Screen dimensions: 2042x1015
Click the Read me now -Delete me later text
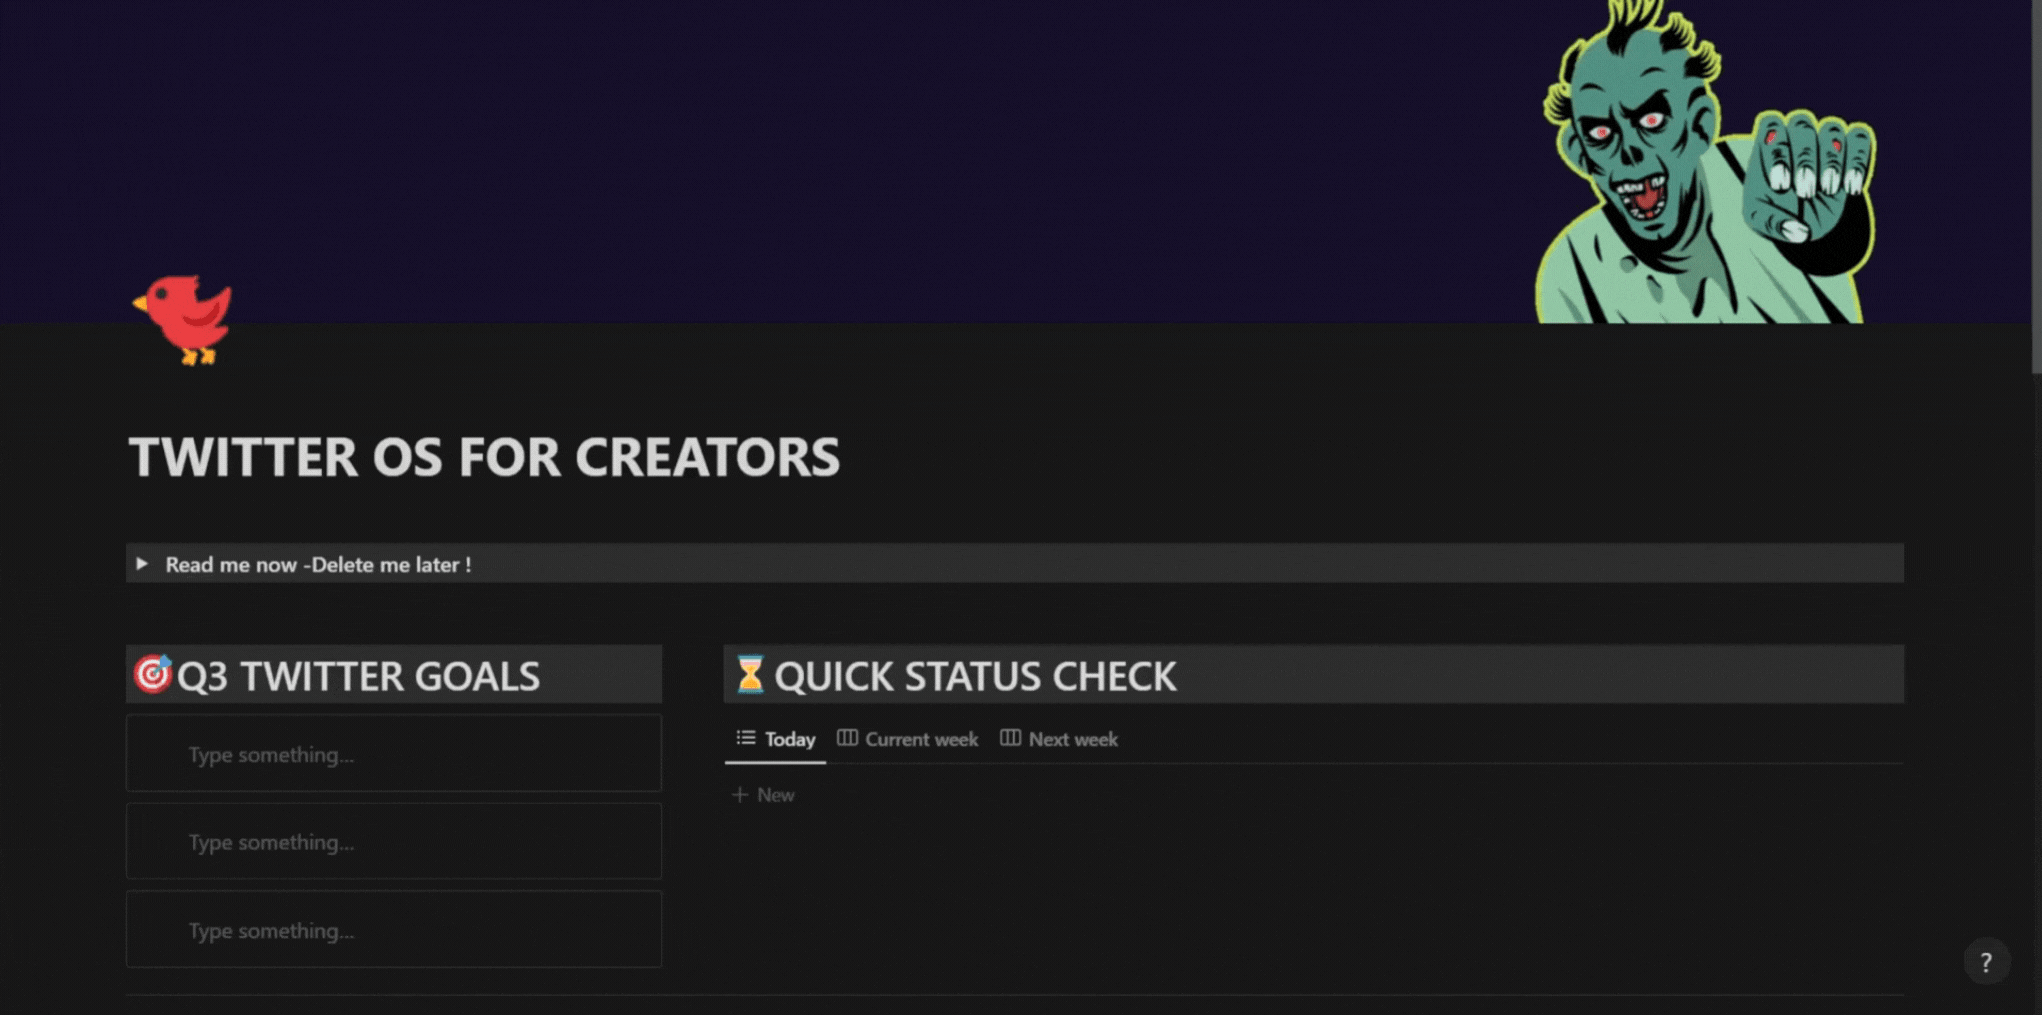pyautogui.click(x=318, y=565)
